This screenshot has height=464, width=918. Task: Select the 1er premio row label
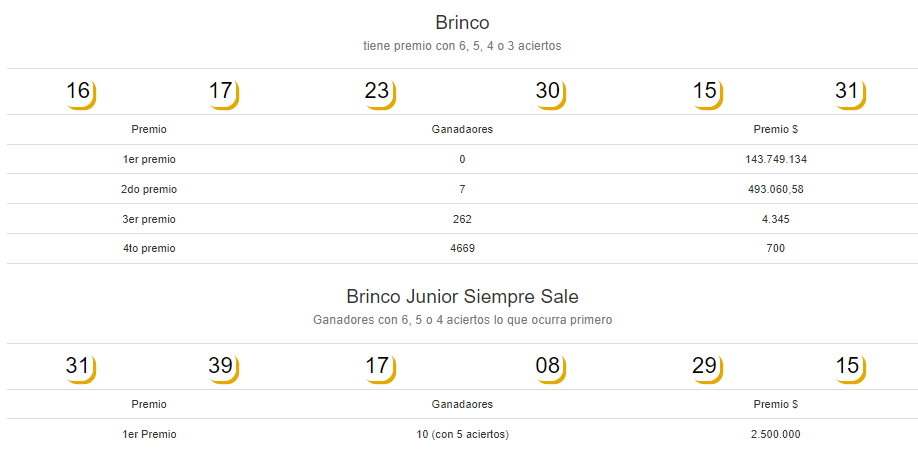coord(149,159)
